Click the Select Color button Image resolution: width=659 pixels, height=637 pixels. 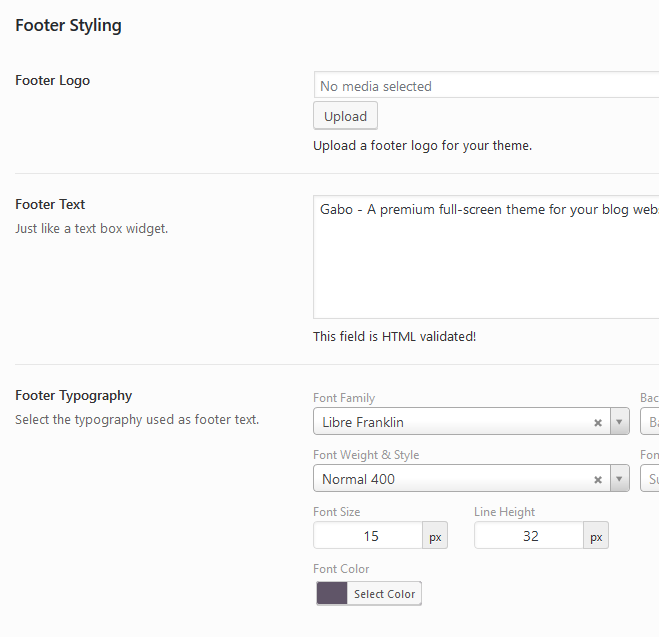click(384, 594)
